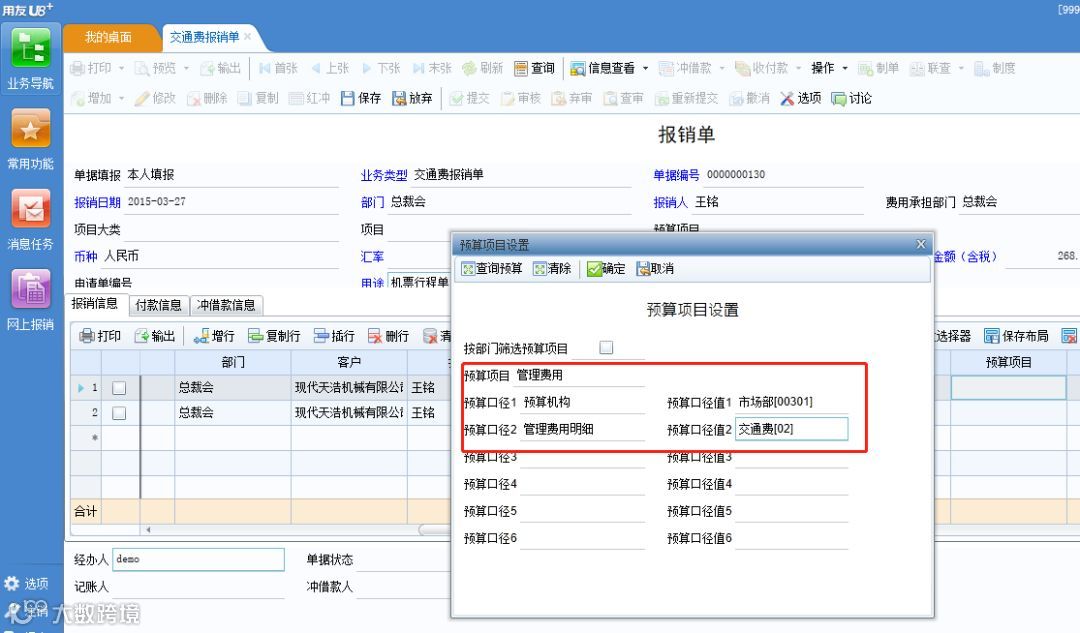Screen dimensions: 1080x633
Task: Click the 放弃 discard toolbar icon
Action: (x=412, y=98)
